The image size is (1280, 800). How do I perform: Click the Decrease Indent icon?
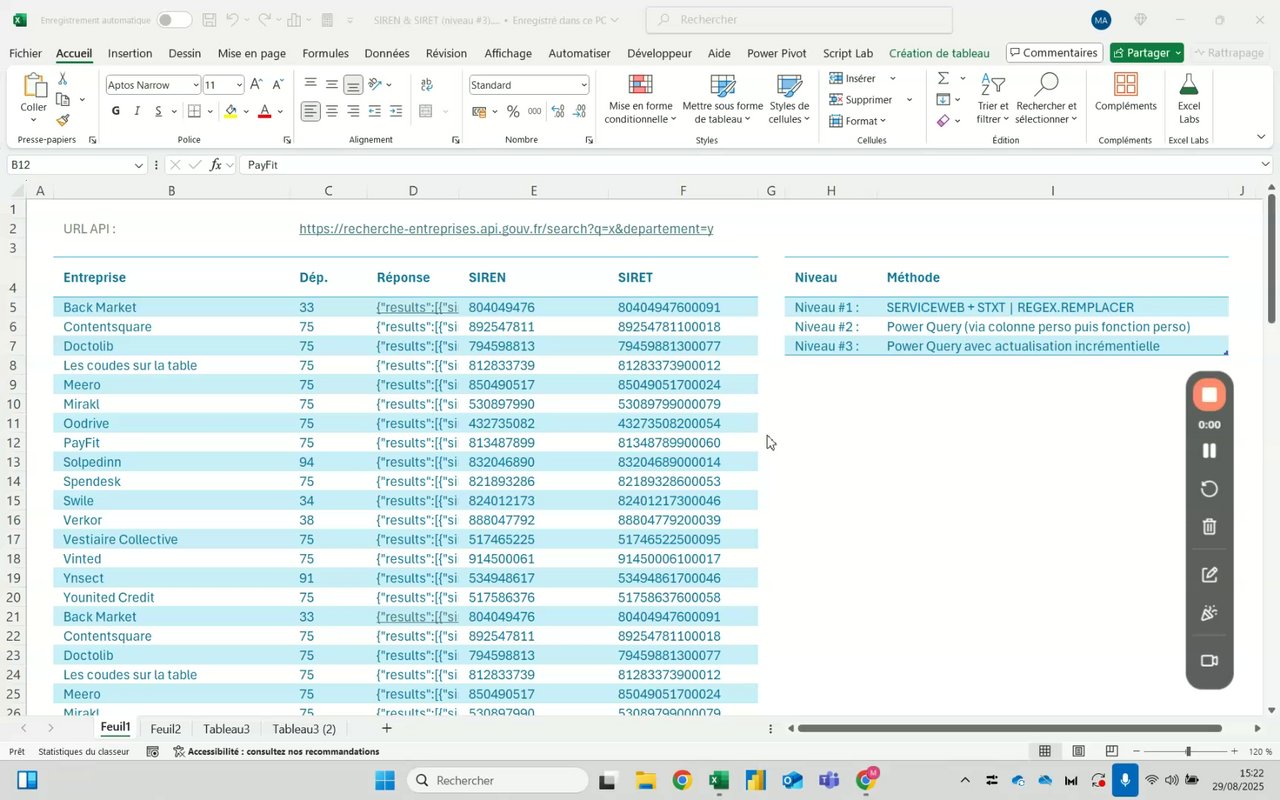[375, 111]
